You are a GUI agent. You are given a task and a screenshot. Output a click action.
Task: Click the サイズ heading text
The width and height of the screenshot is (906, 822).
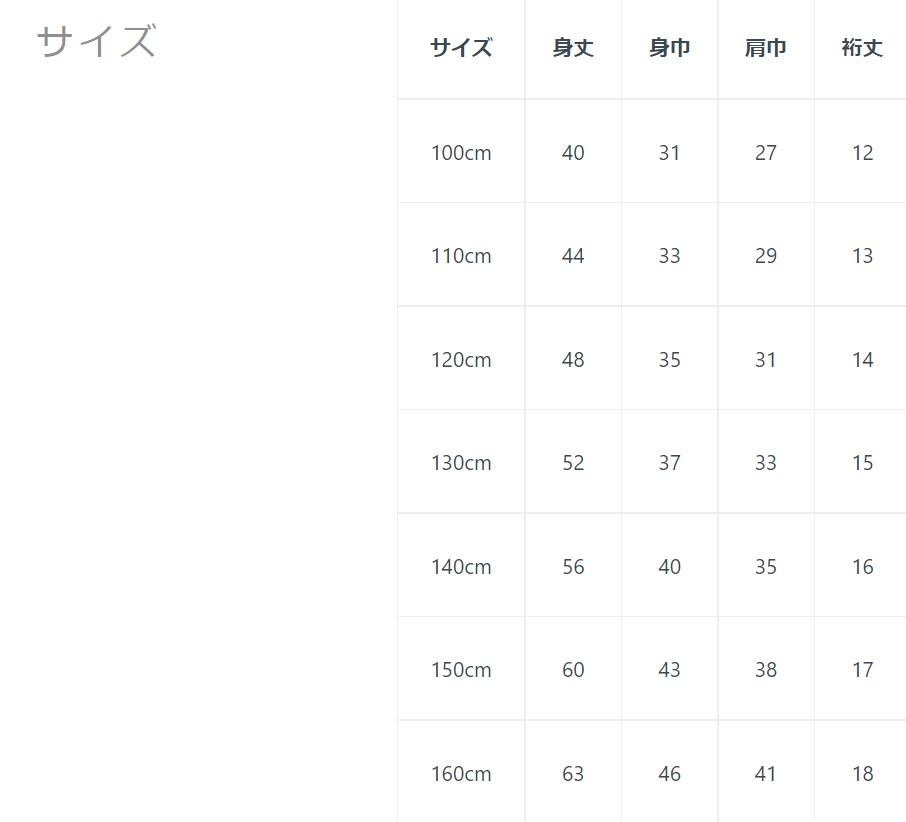(x=96, y=43)
